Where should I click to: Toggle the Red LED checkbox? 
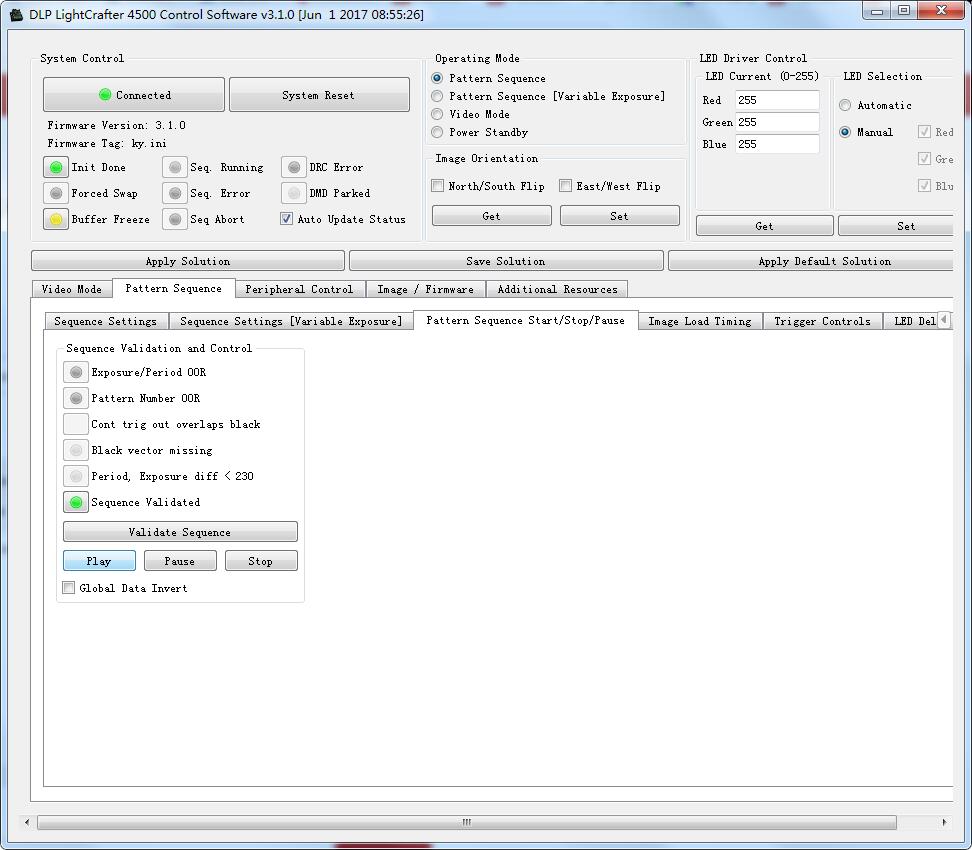coord(924,132)
